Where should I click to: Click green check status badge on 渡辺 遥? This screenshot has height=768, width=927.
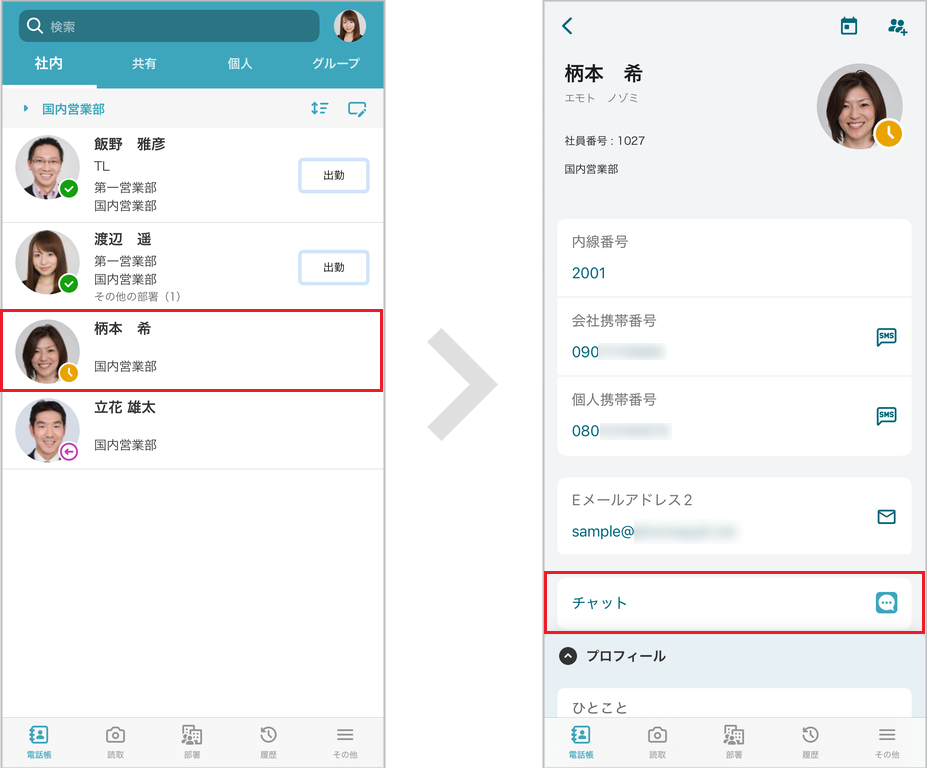69,284
